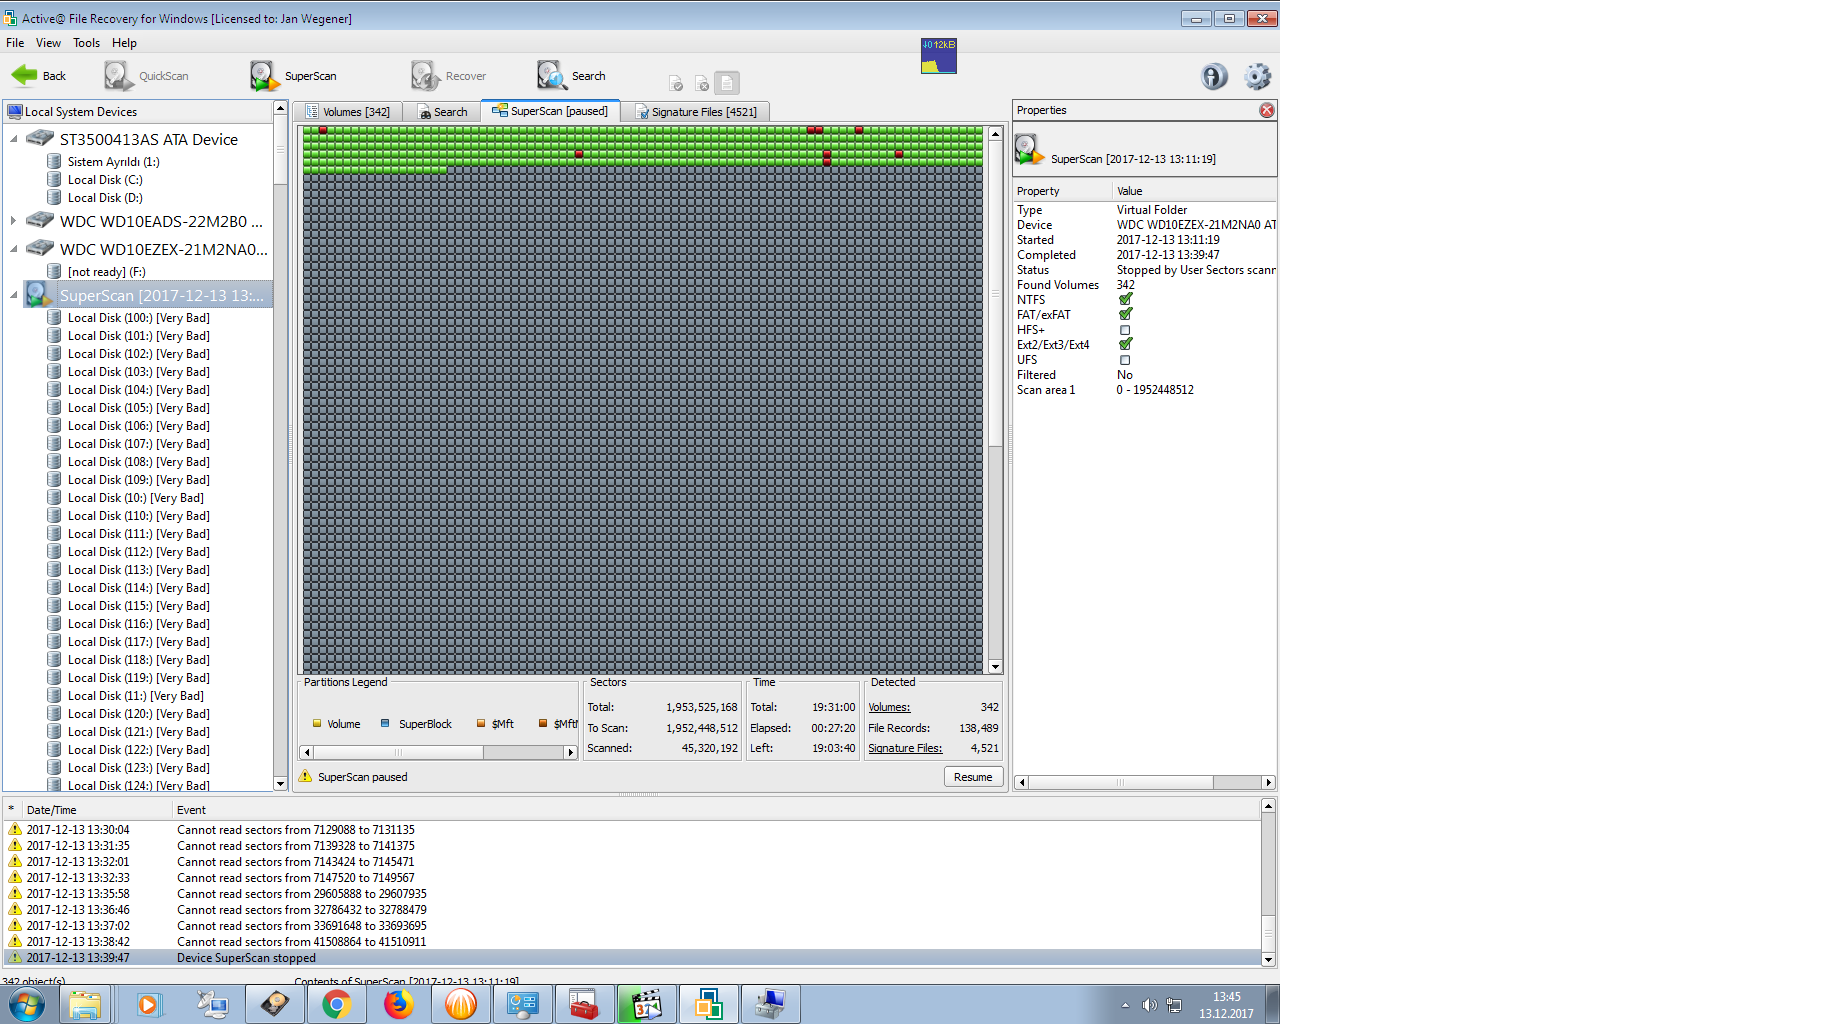The width and height of the screenshot is (1840, 1024).
Task: Close the Properties panel
Action: click(1266, 110)
